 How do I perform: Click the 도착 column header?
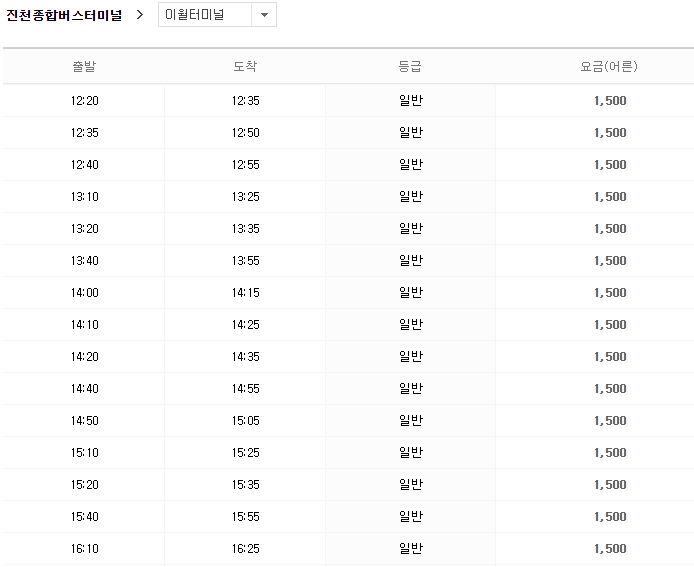(x=245, y=67)
